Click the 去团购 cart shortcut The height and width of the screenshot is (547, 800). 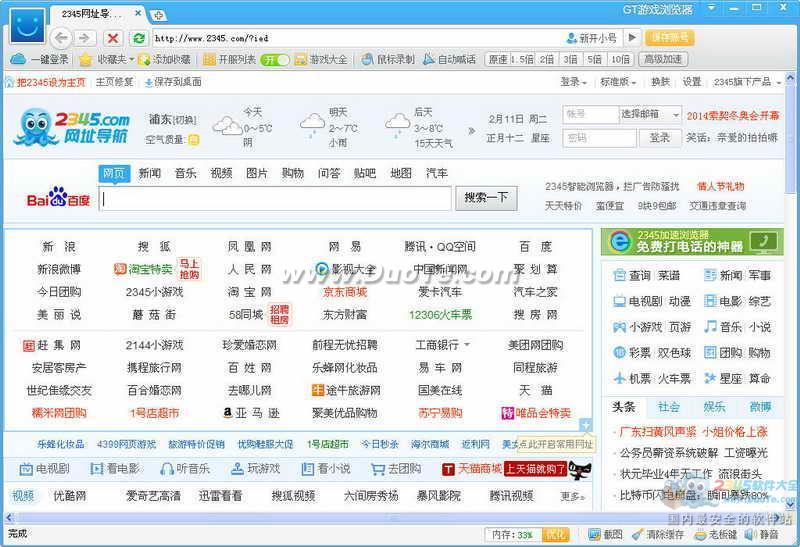(396, 468)
